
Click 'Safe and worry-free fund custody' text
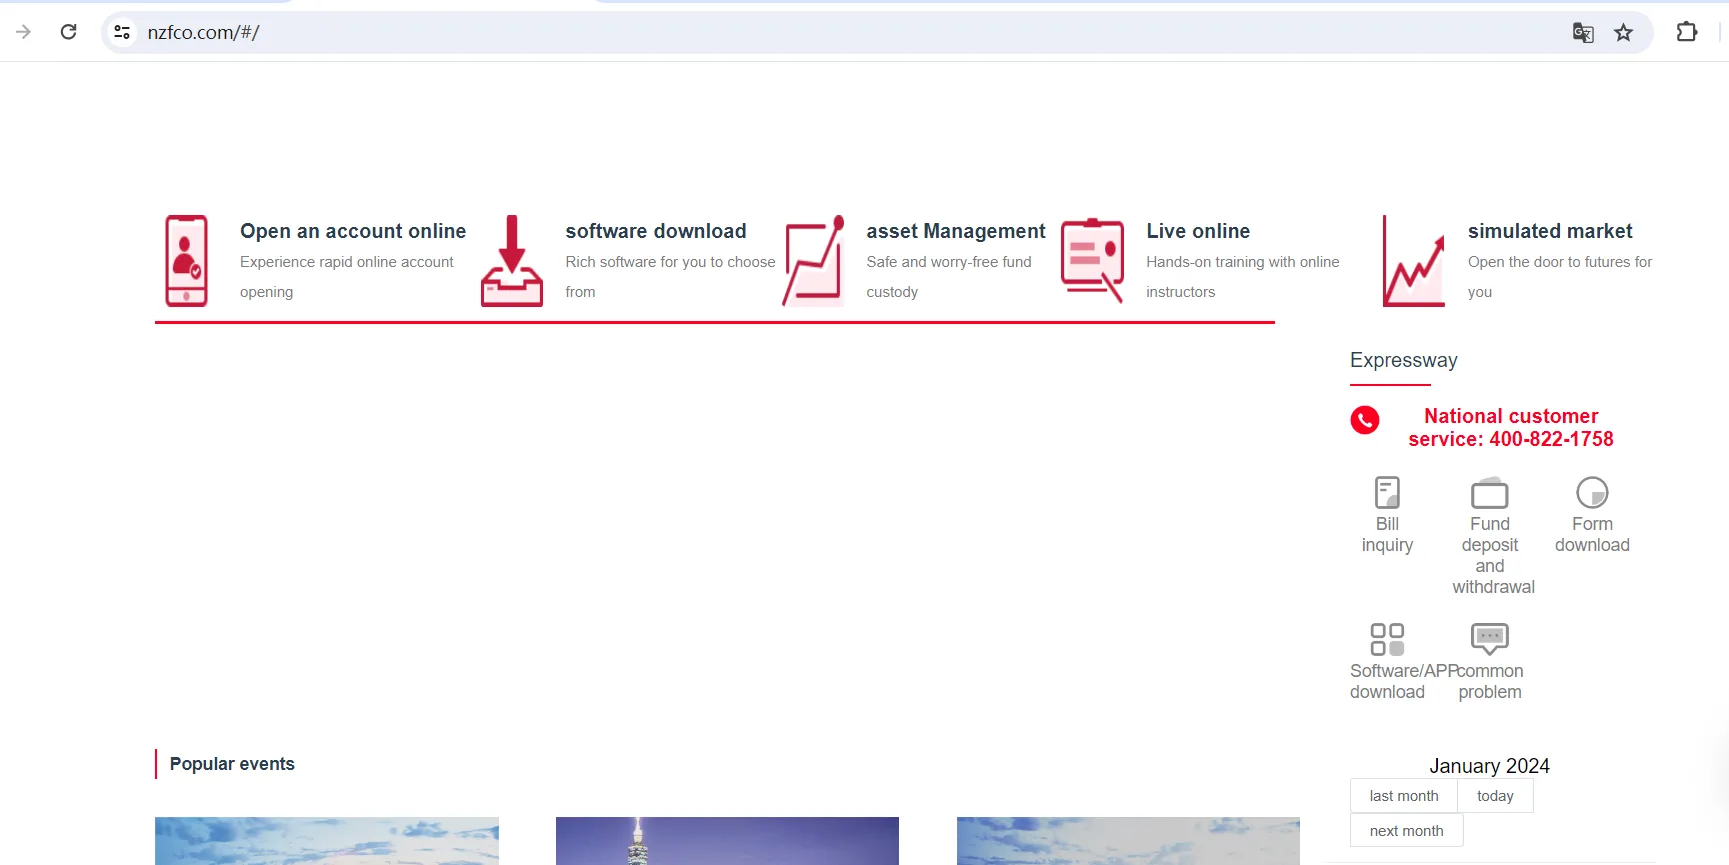tap(949, 277)
